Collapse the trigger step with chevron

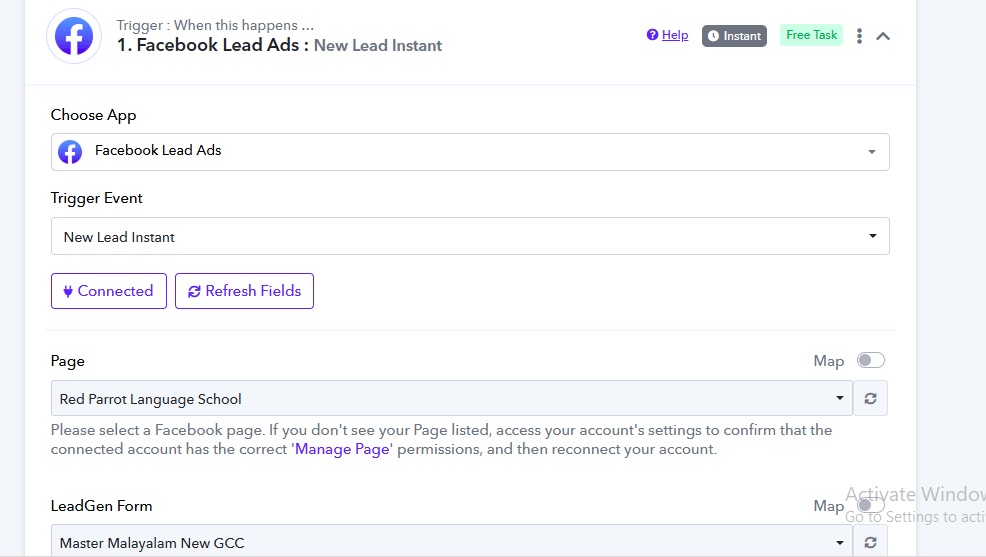[883, 36]
